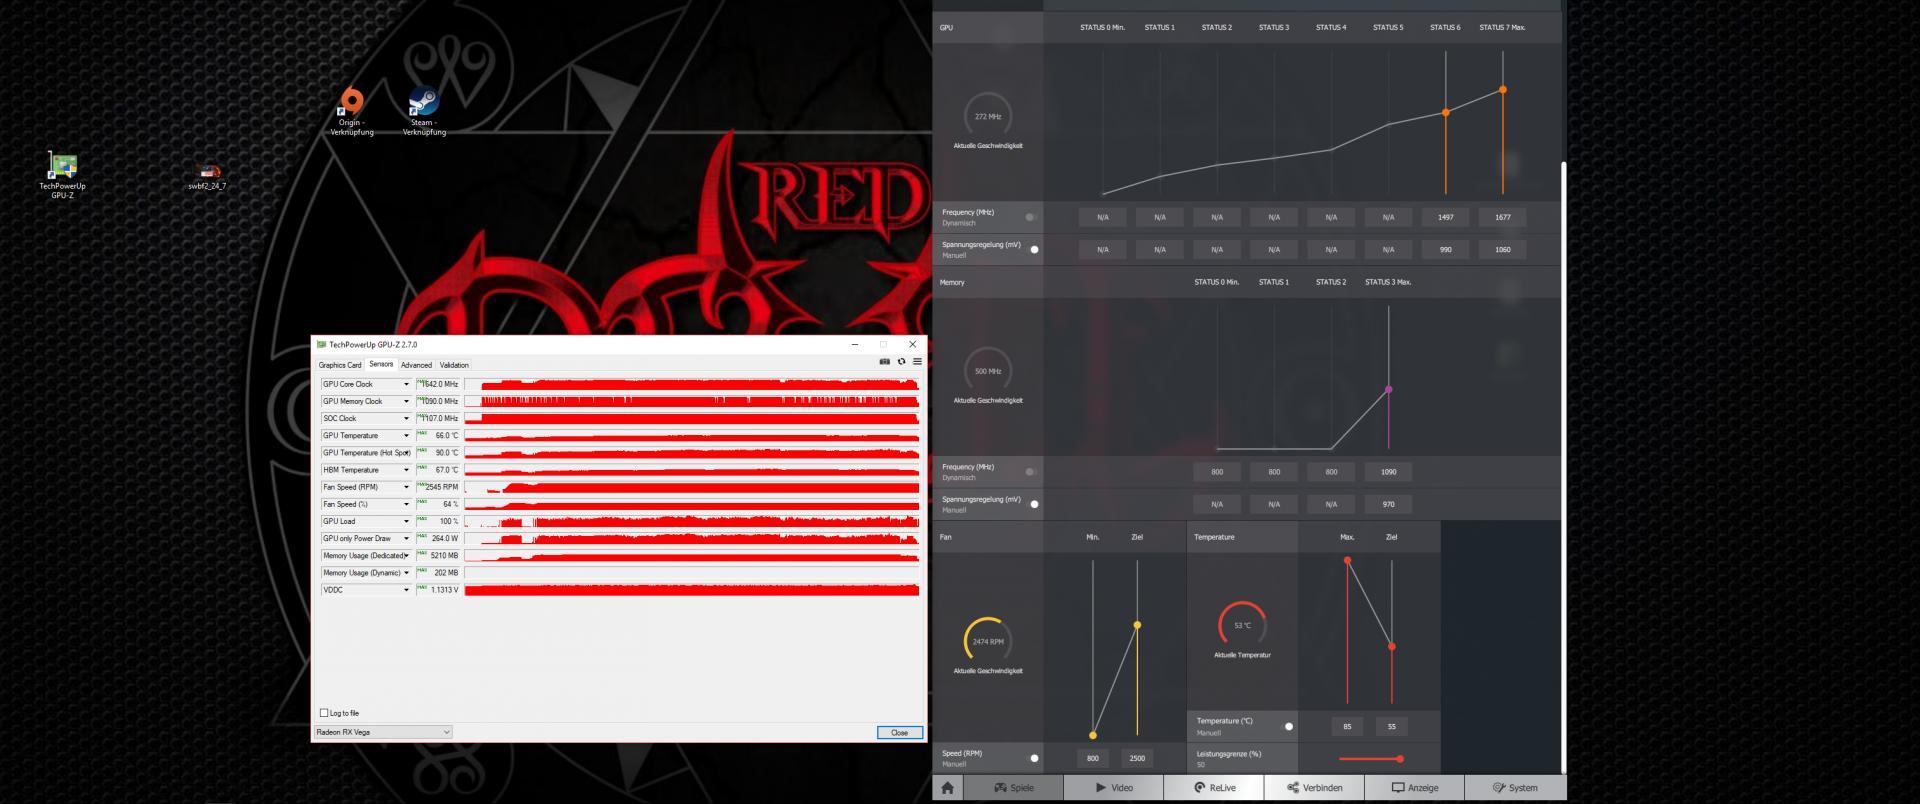
Task: Open the Advanced tab in GPU-Z
Action: click(x=416, y=365)
